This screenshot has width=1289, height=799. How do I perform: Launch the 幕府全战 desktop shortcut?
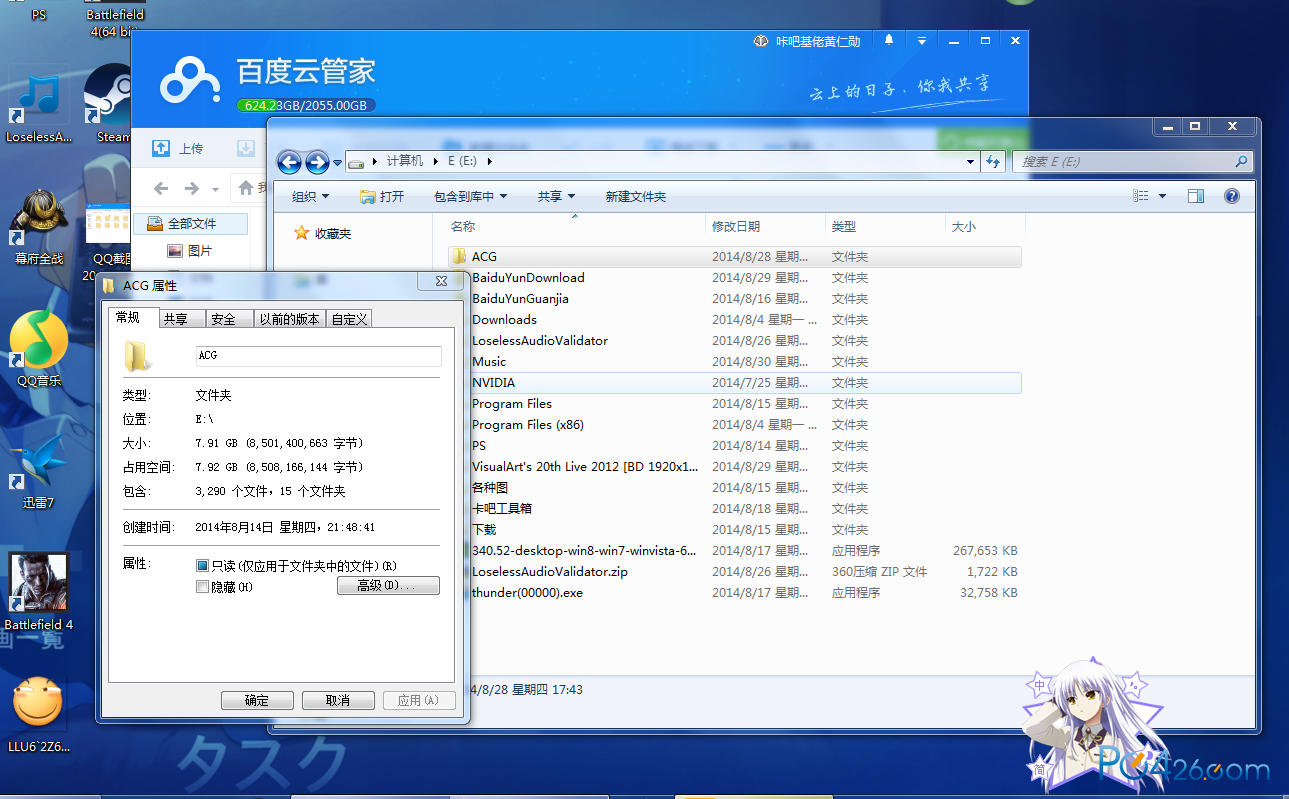click(x=39, y=228)
